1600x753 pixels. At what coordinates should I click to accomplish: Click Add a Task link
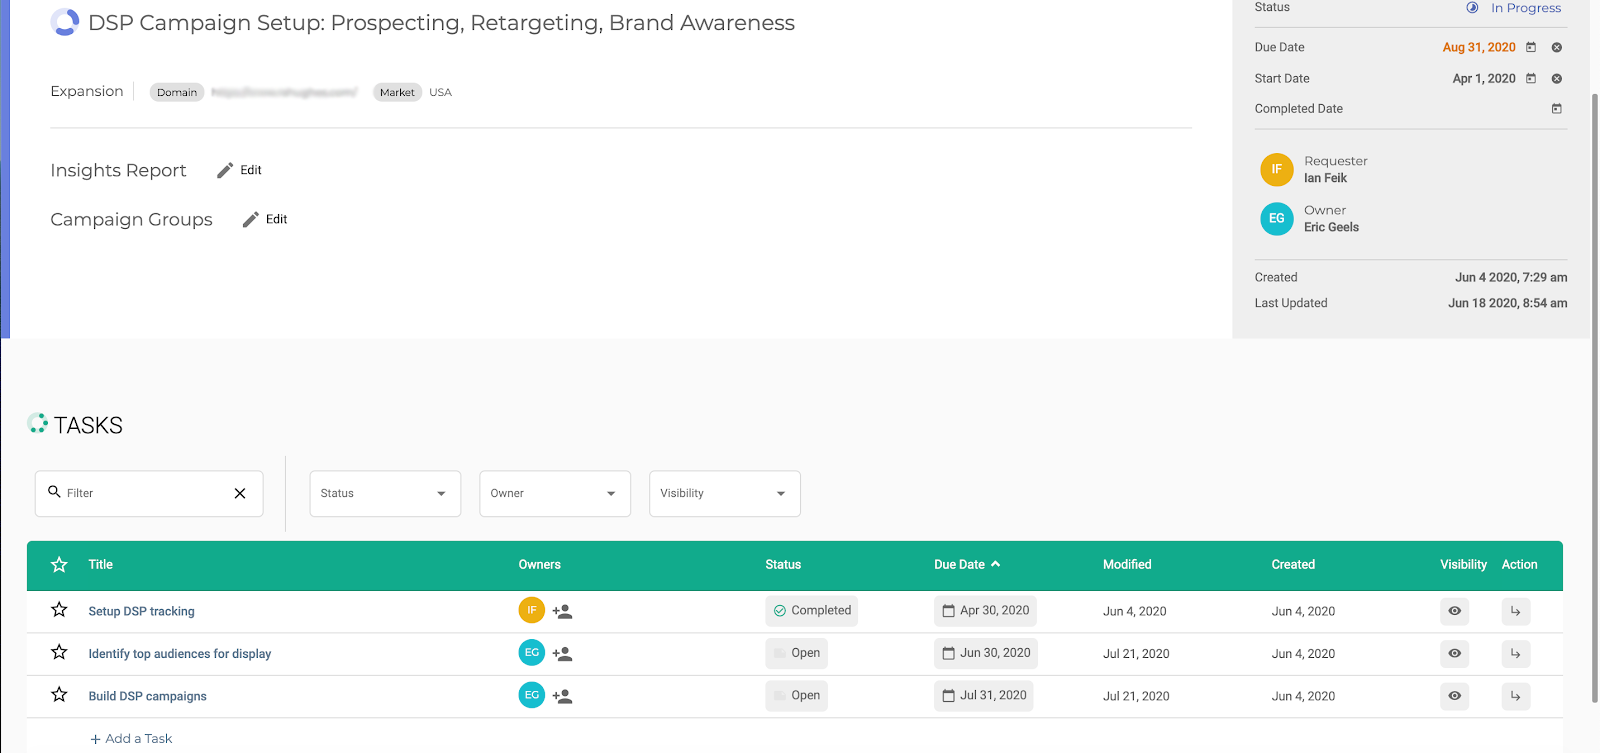tap(131, 739)
